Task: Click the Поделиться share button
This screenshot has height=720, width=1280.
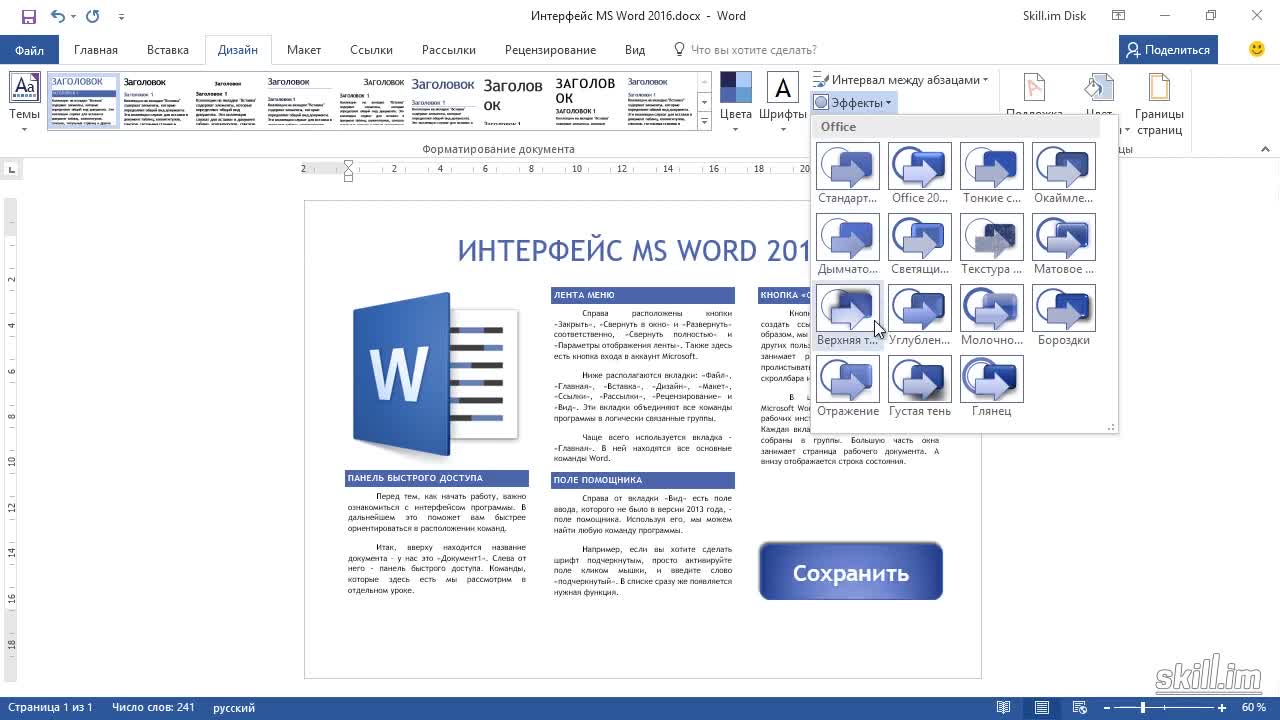Action: (1168, 50)
